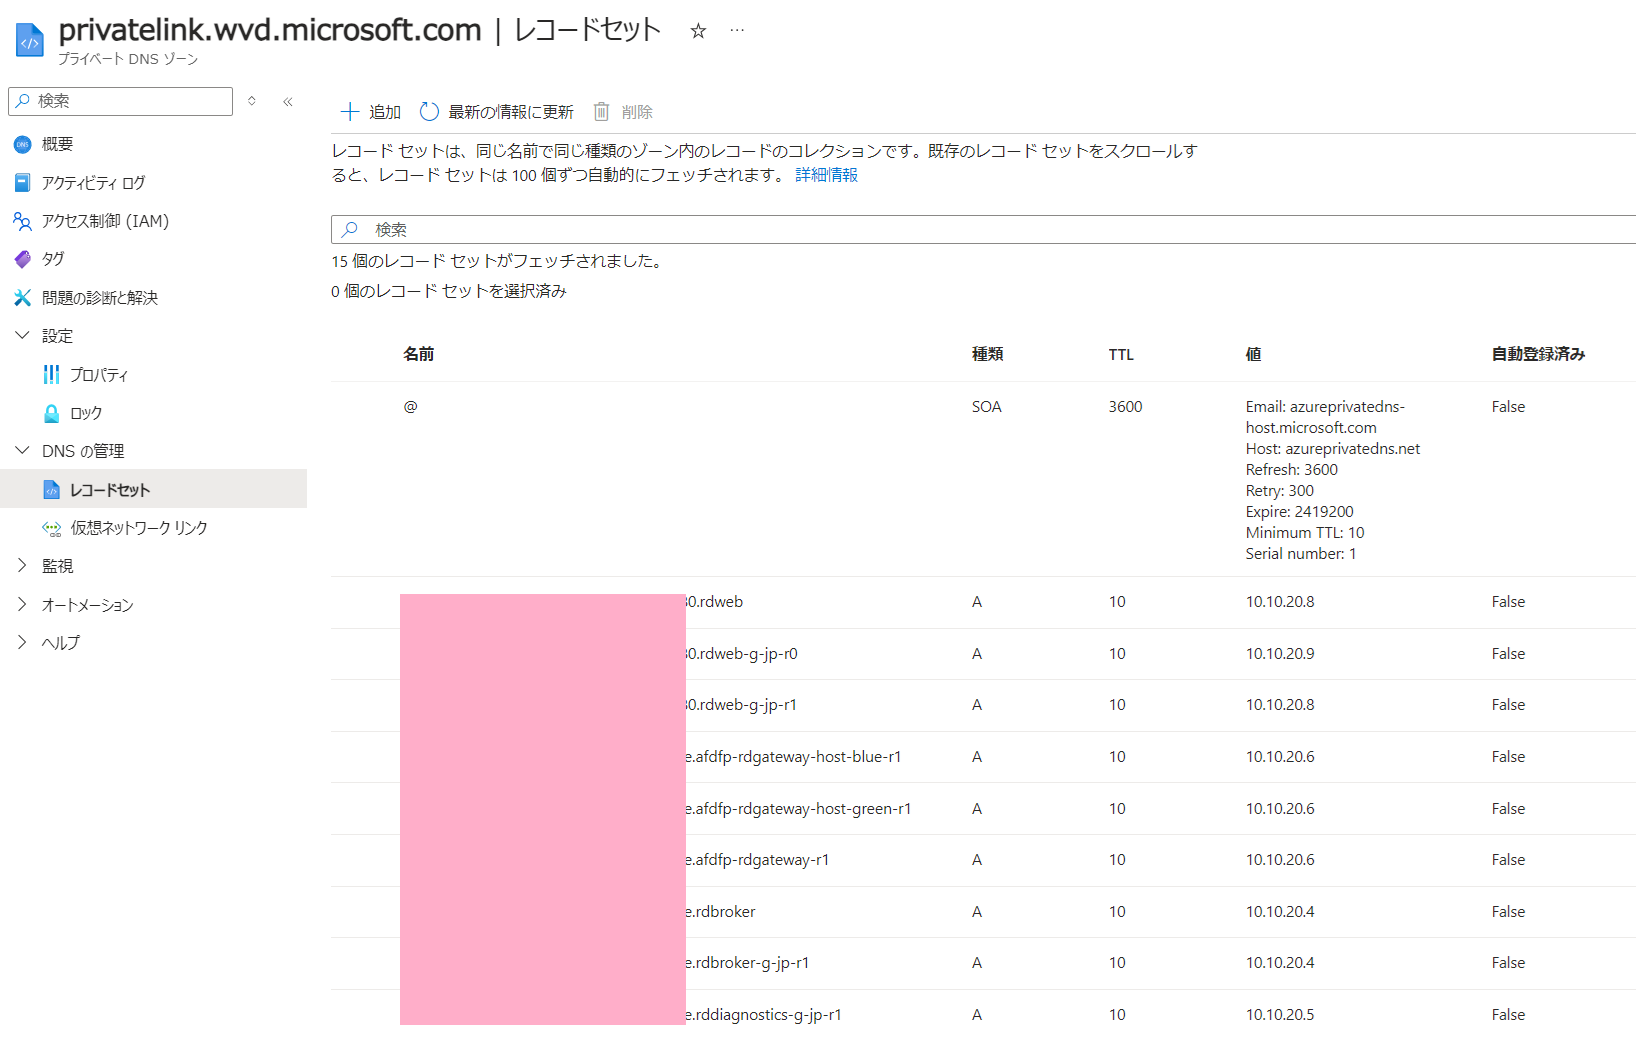Open タグ in the sidebar
1636x1060 pixels.
pos(53,259)
